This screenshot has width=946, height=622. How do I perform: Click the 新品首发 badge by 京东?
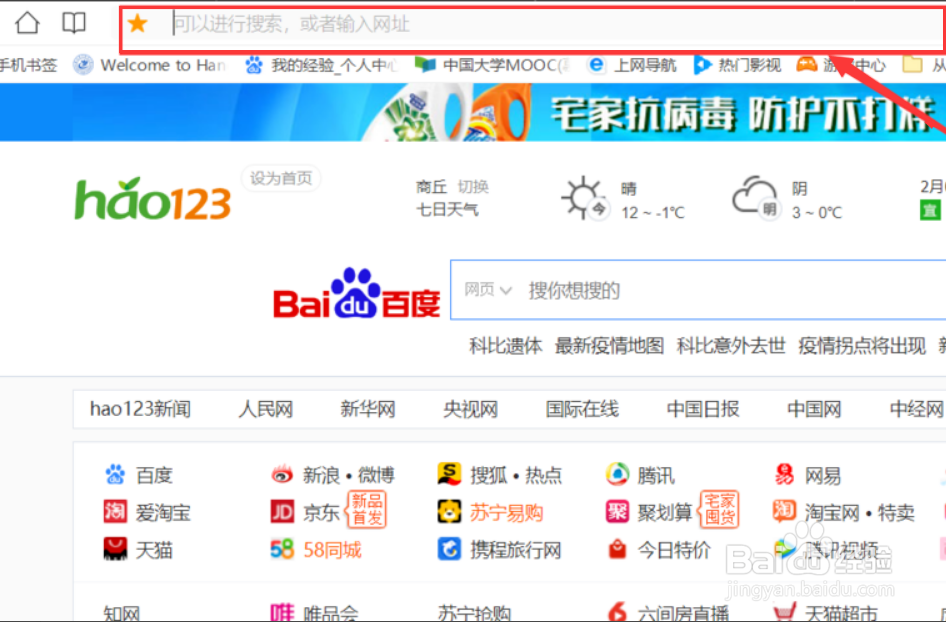(367, 509)
